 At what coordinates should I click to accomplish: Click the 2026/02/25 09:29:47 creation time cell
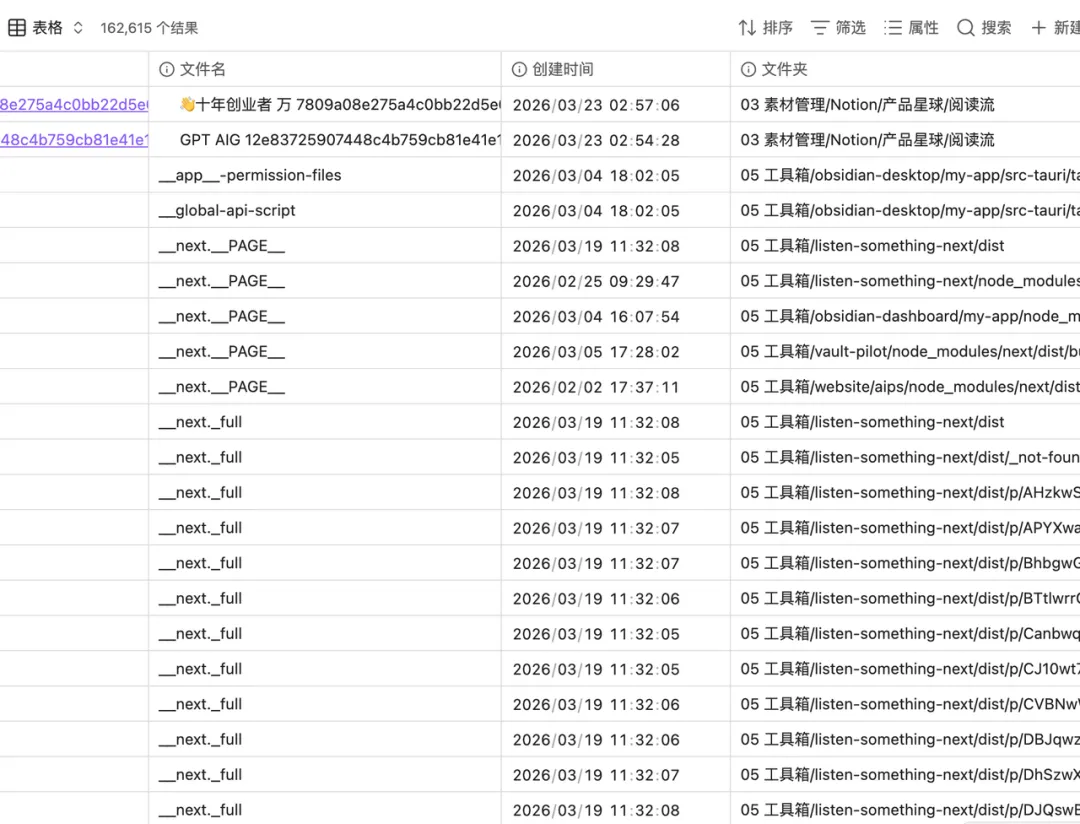tap(596, 281)
